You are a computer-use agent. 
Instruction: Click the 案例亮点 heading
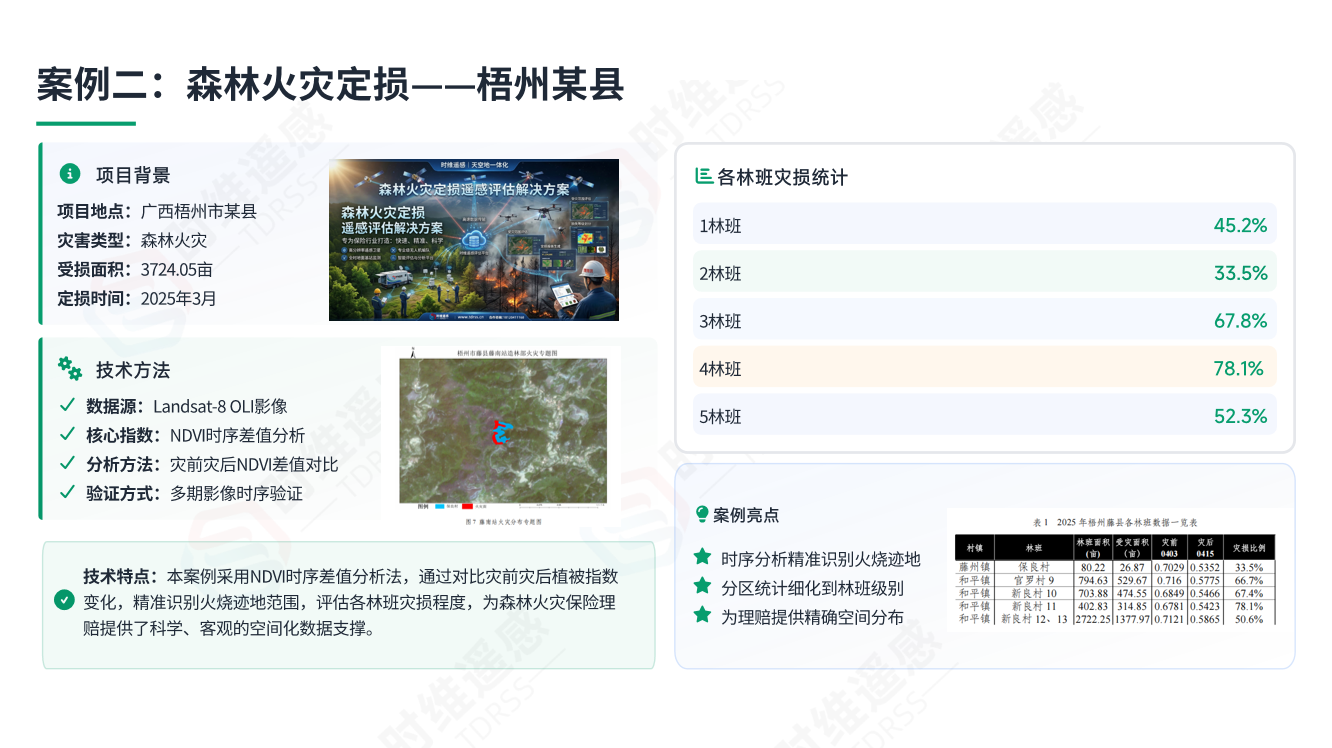coord(746,515)
